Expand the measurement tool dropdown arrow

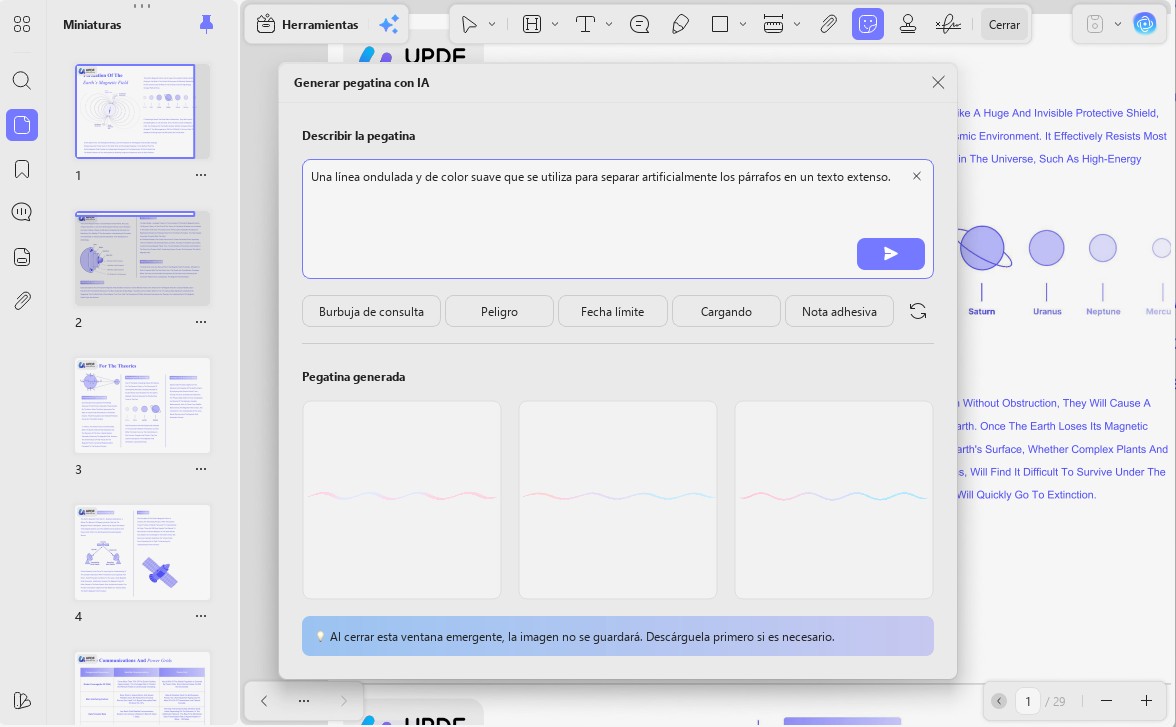point(796,25)
